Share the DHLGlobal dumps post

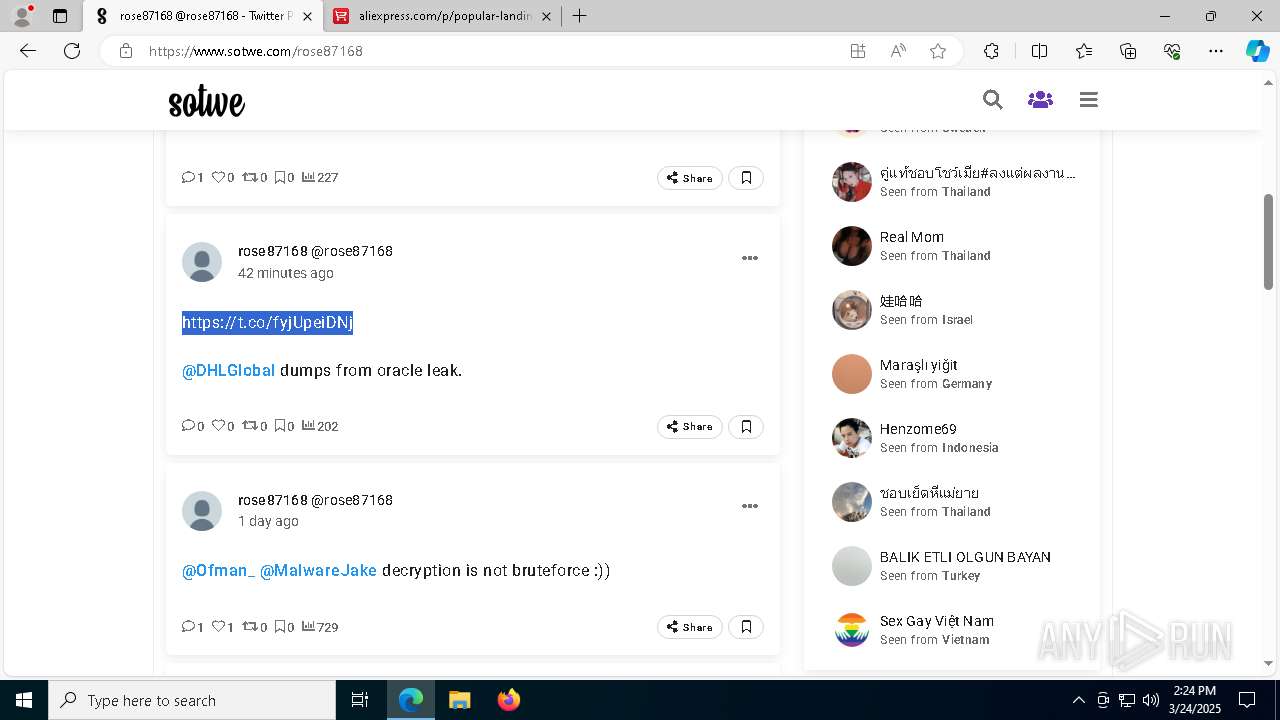690,426
